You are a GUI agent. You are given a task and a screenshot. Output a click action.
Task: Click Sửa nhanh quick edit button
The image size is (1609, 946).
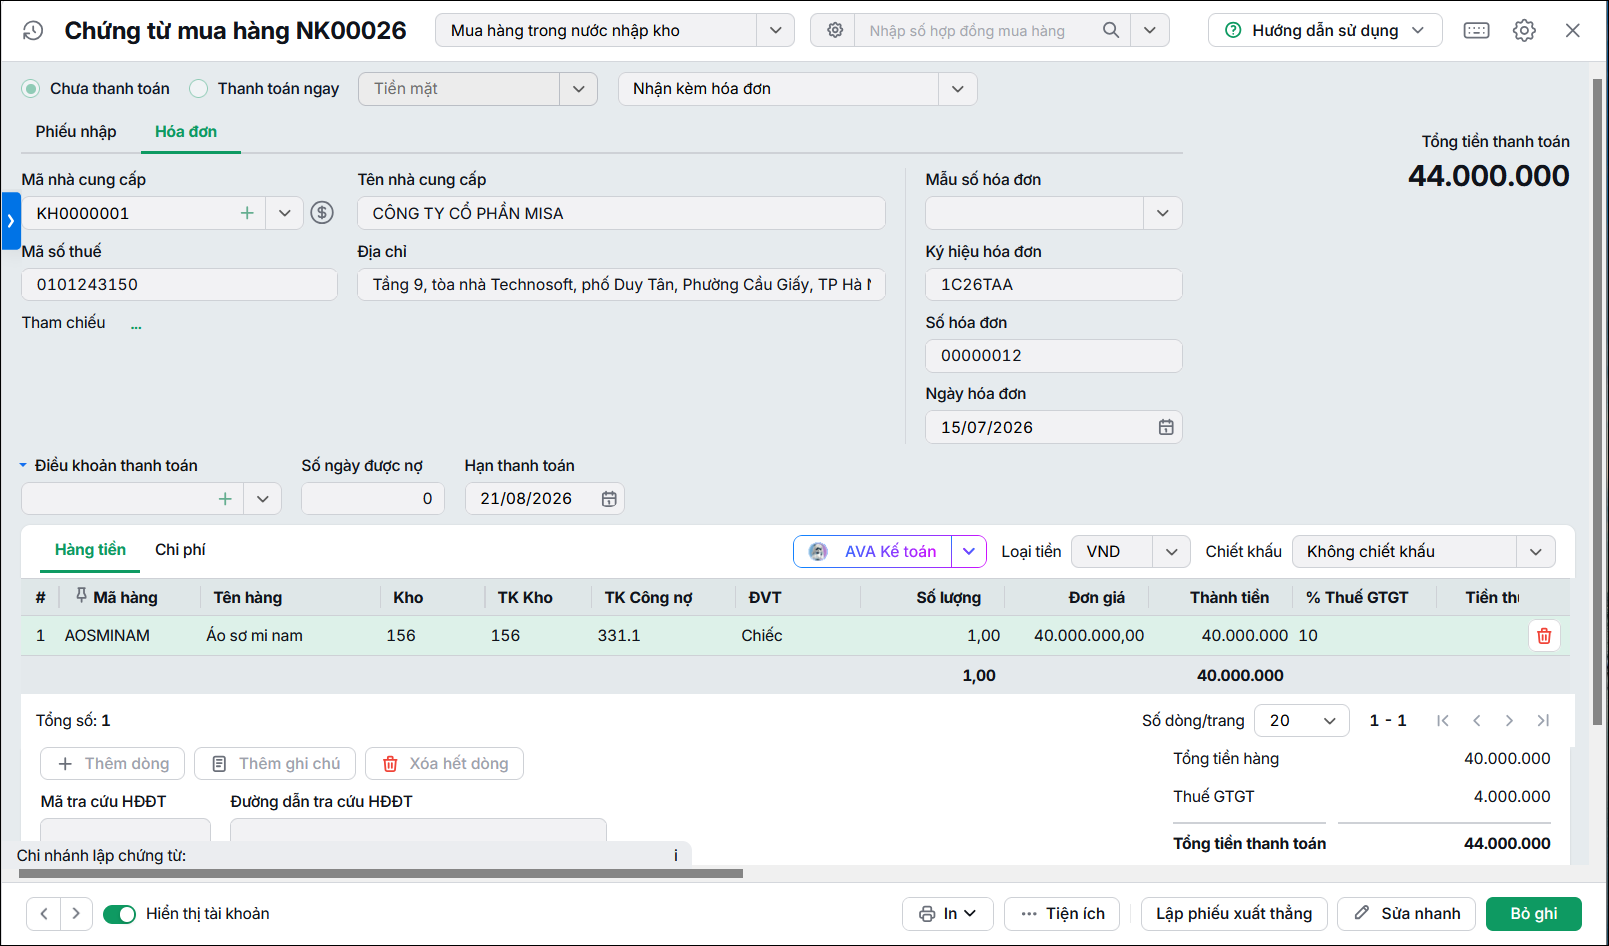pyautogui.click(x=1406, y=914)
